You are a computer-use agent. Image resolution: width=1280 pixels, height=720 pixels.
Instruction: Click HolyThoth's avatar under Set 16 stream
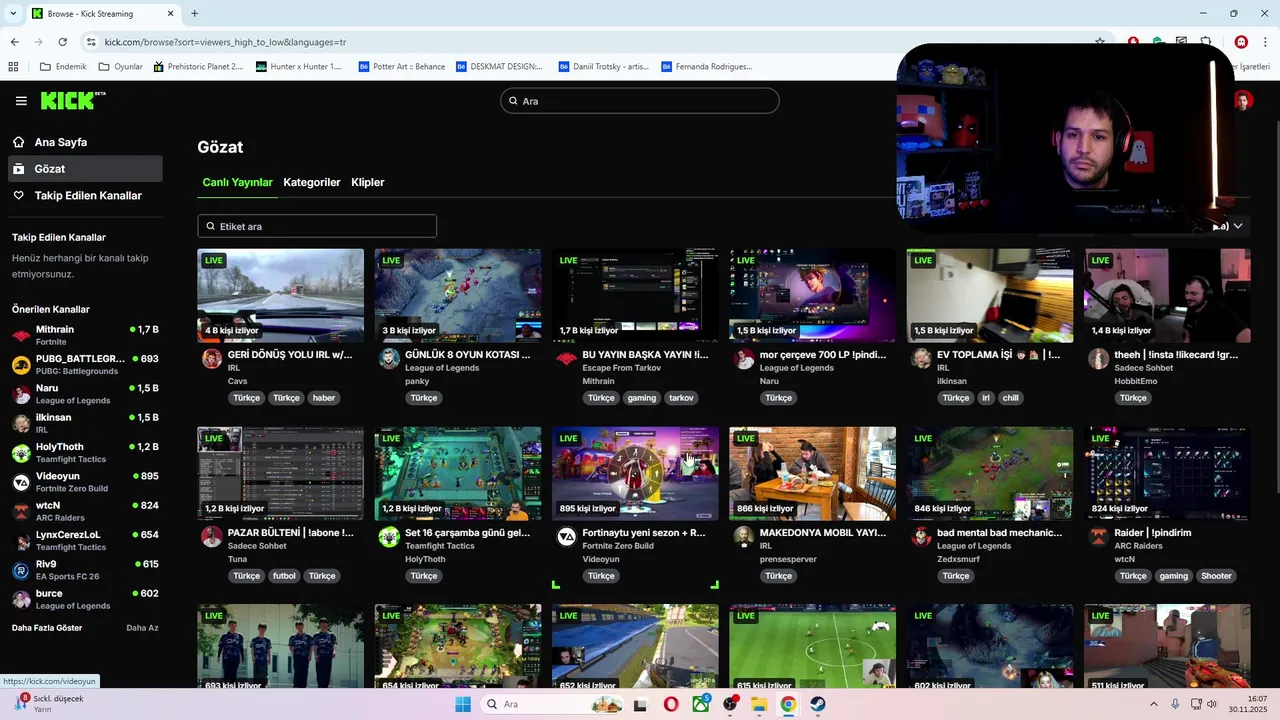(x=389, y=537)
